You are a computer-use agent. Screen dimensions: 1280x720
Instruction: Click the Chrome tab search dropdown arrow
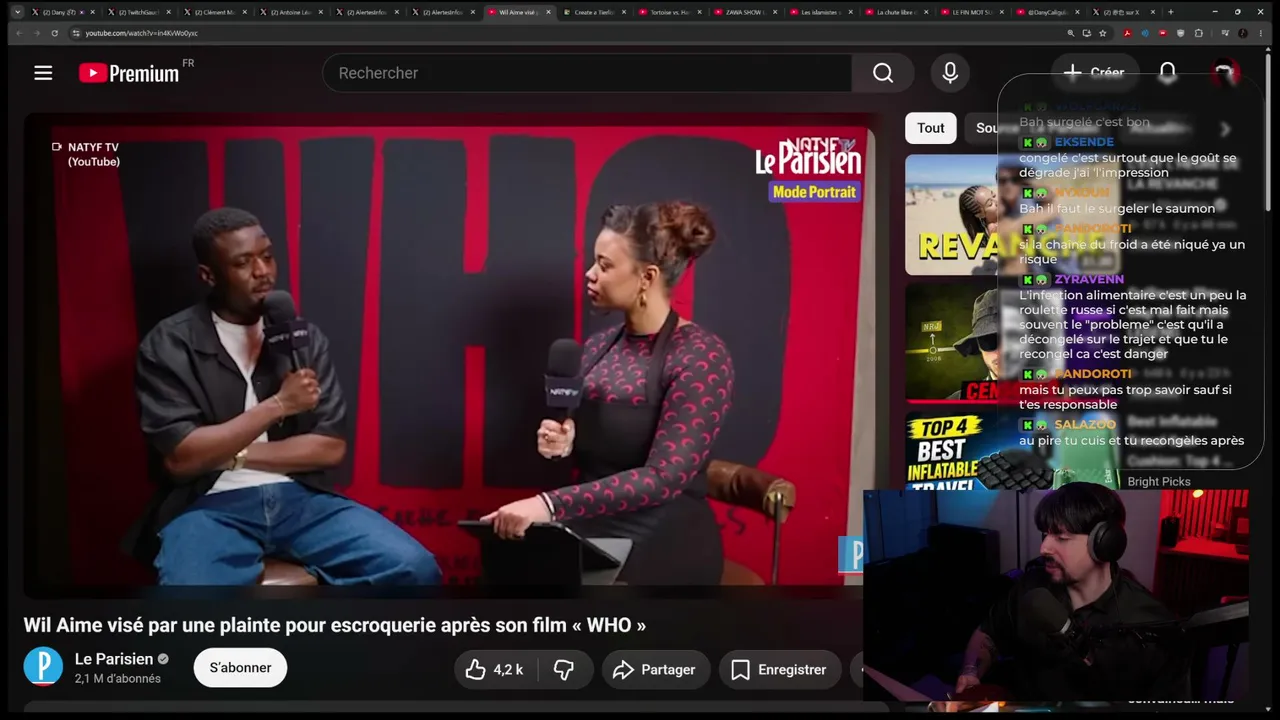17,12
